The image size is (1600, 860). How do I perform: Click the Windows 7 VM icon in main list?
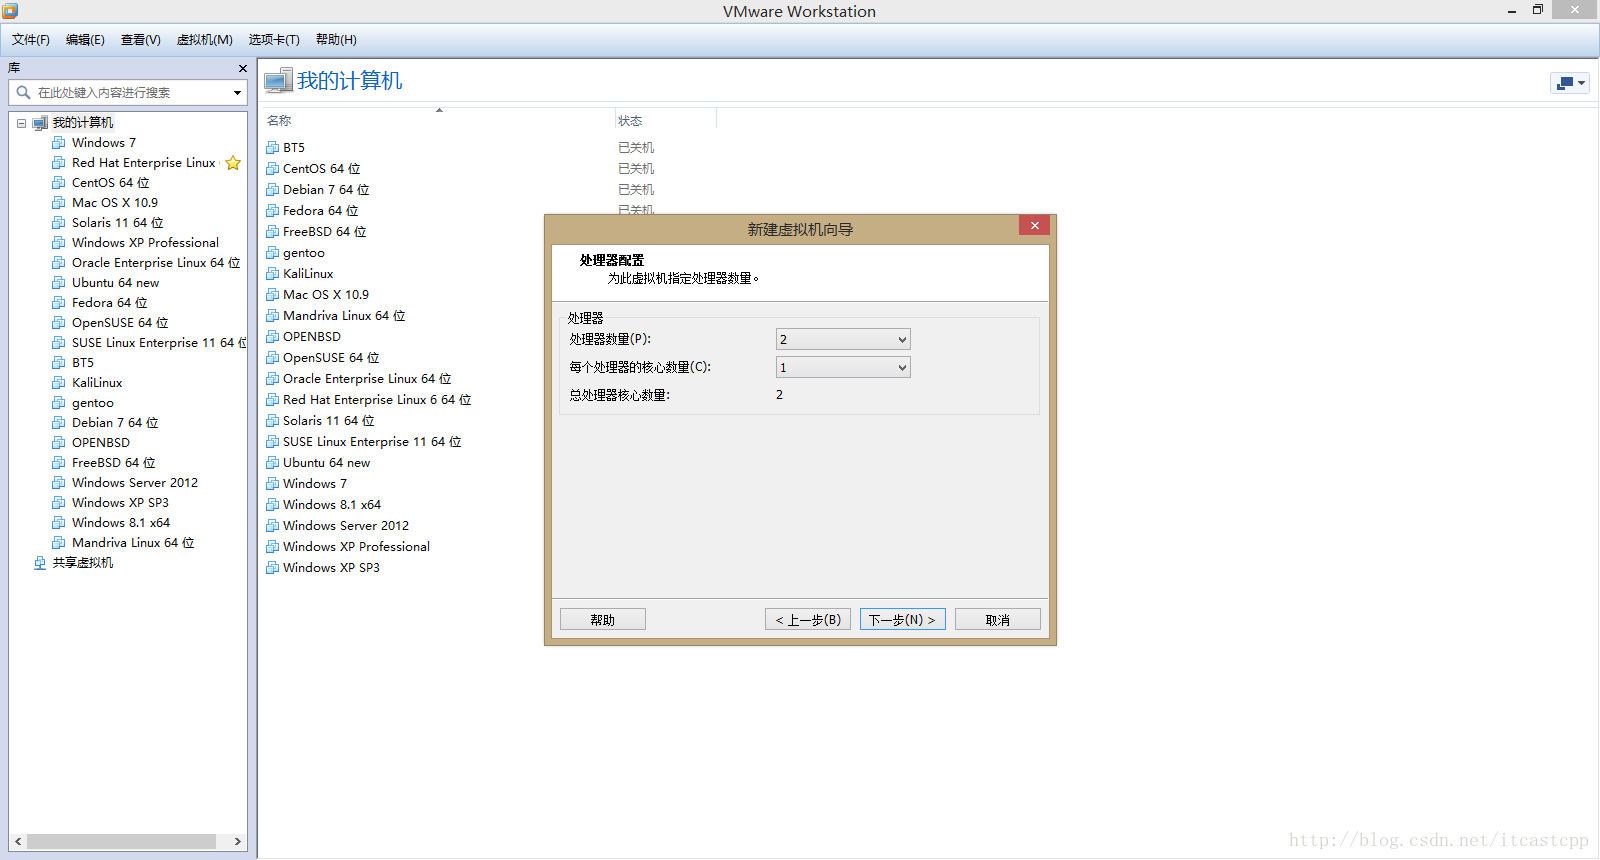272,483
